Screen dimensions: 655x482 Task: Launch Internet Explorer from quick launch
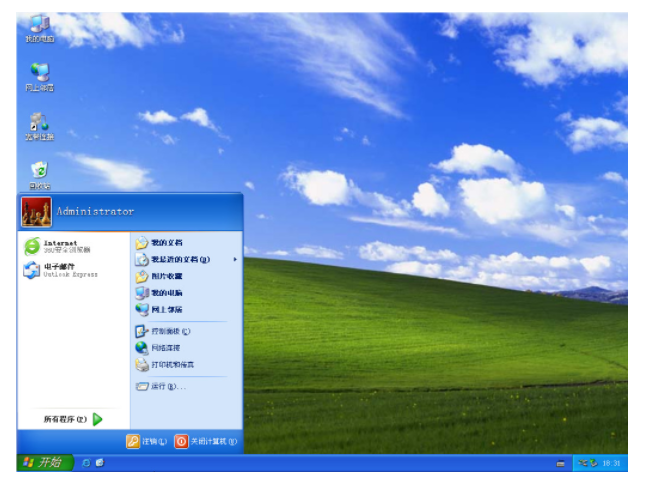click(86, 463)
